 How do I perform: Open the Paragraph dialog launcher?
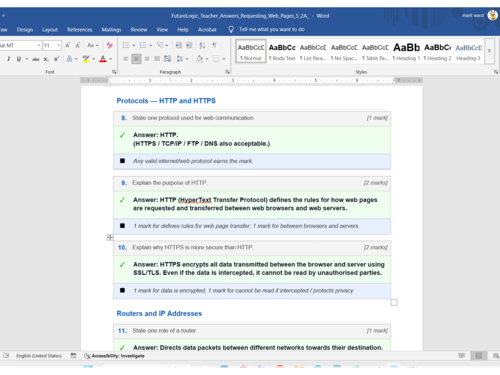tap(228, 72)
